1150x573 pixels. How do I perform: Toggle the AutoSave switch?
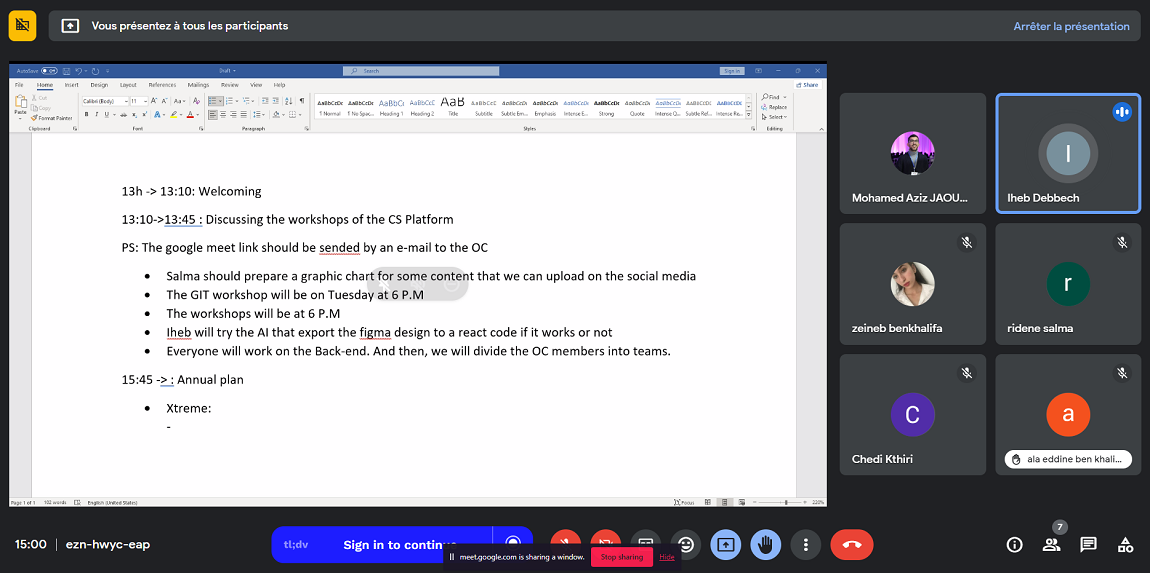pos(49,71)
